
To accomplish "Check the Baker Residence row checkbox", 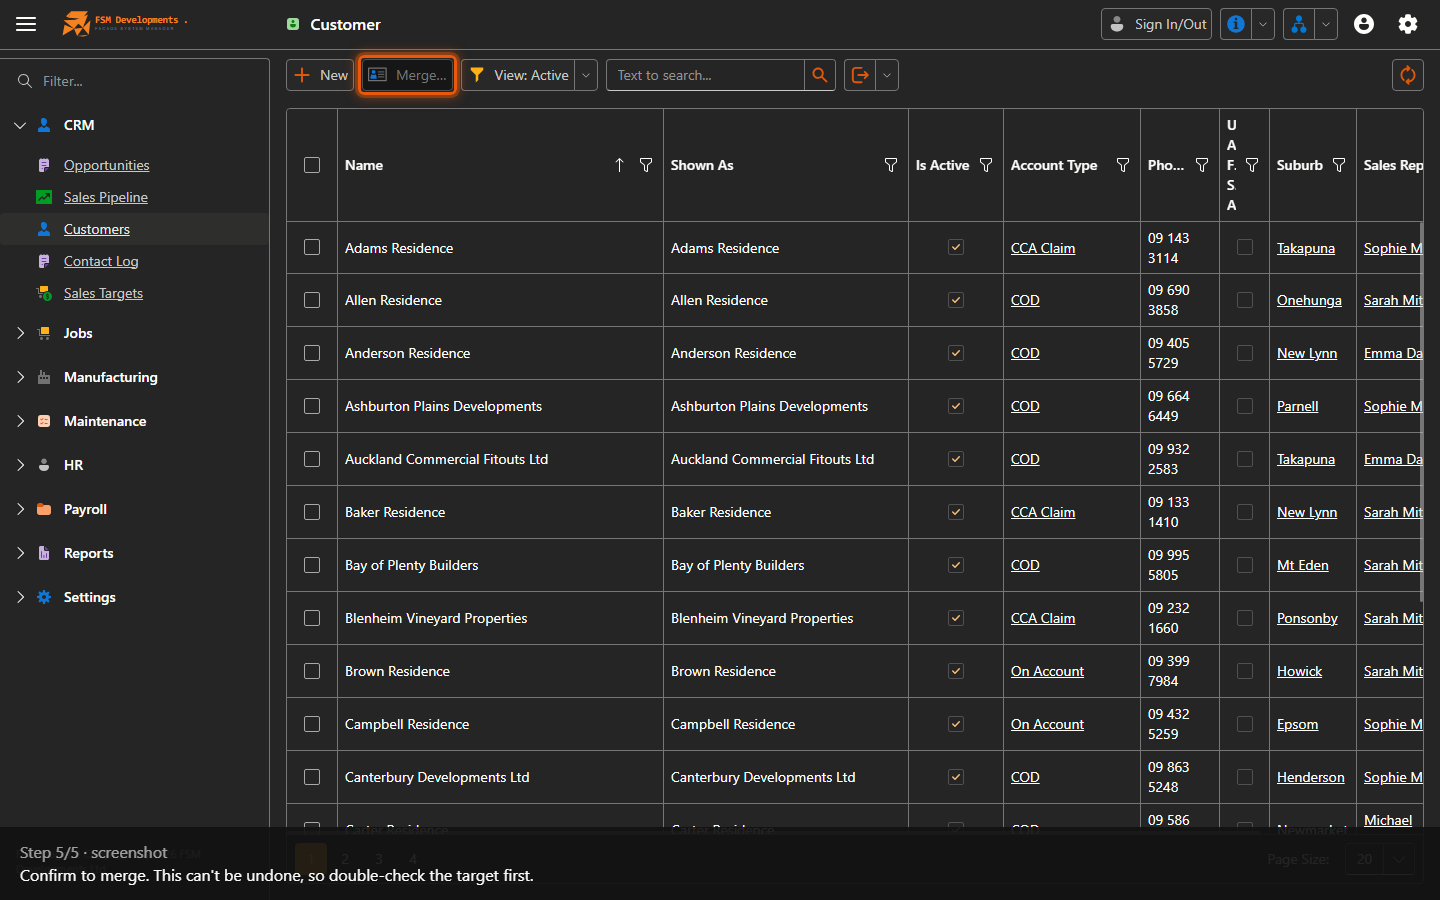I will tap(312, 512).
